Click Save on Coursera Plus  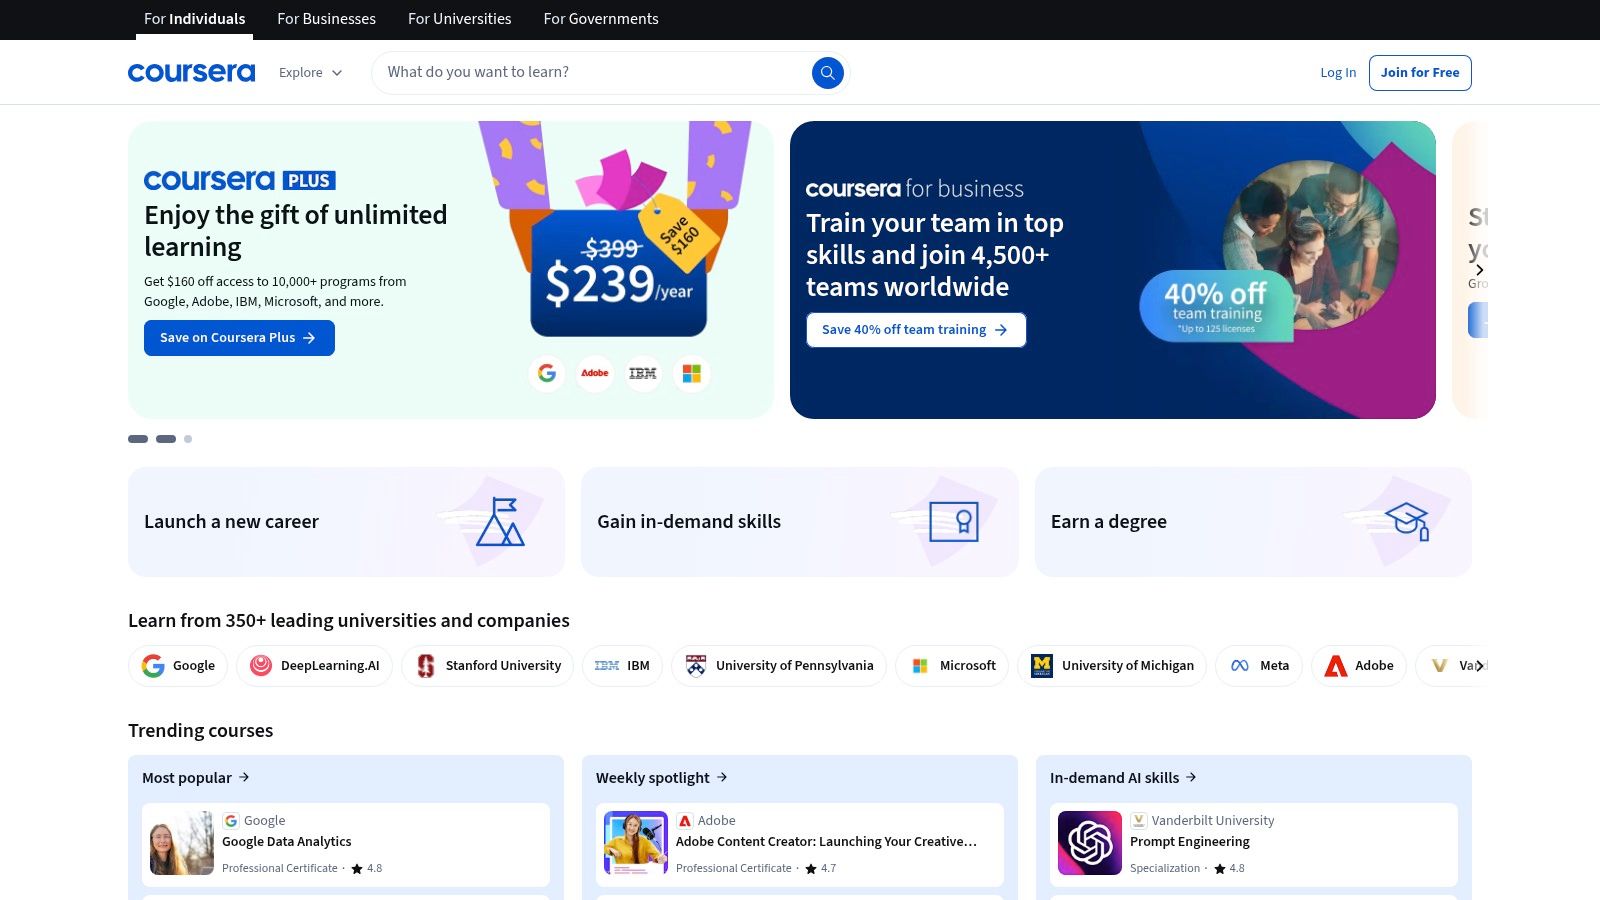point(239,338)
